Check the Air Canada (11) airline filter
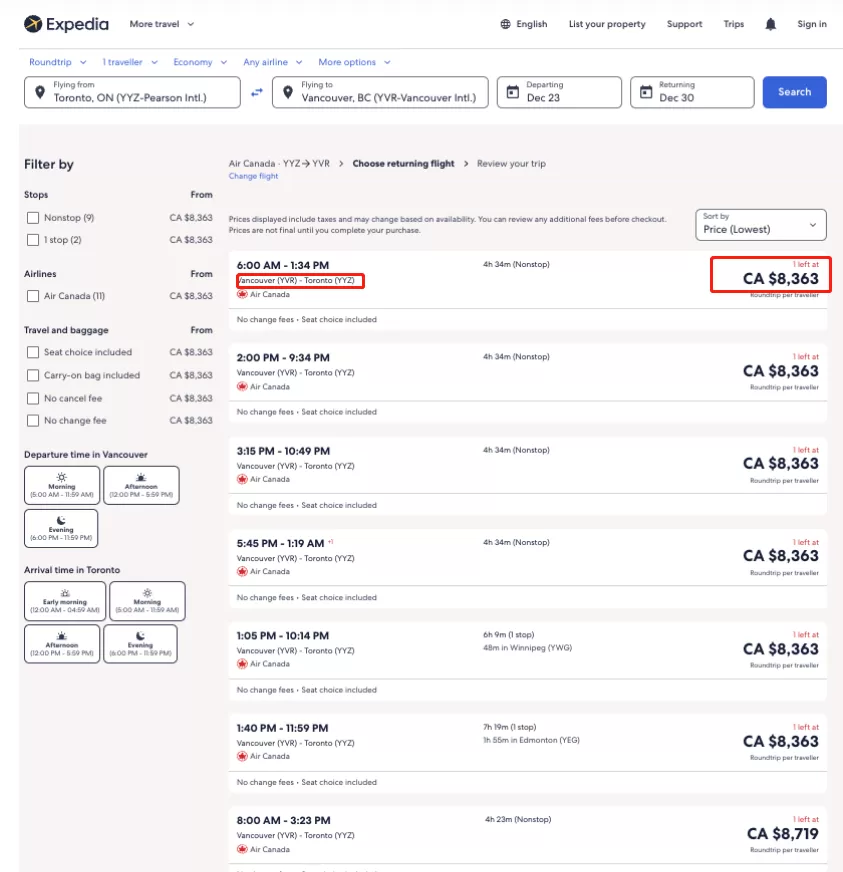The height and width of the screenshot is (872, 843). coord(33,296)
